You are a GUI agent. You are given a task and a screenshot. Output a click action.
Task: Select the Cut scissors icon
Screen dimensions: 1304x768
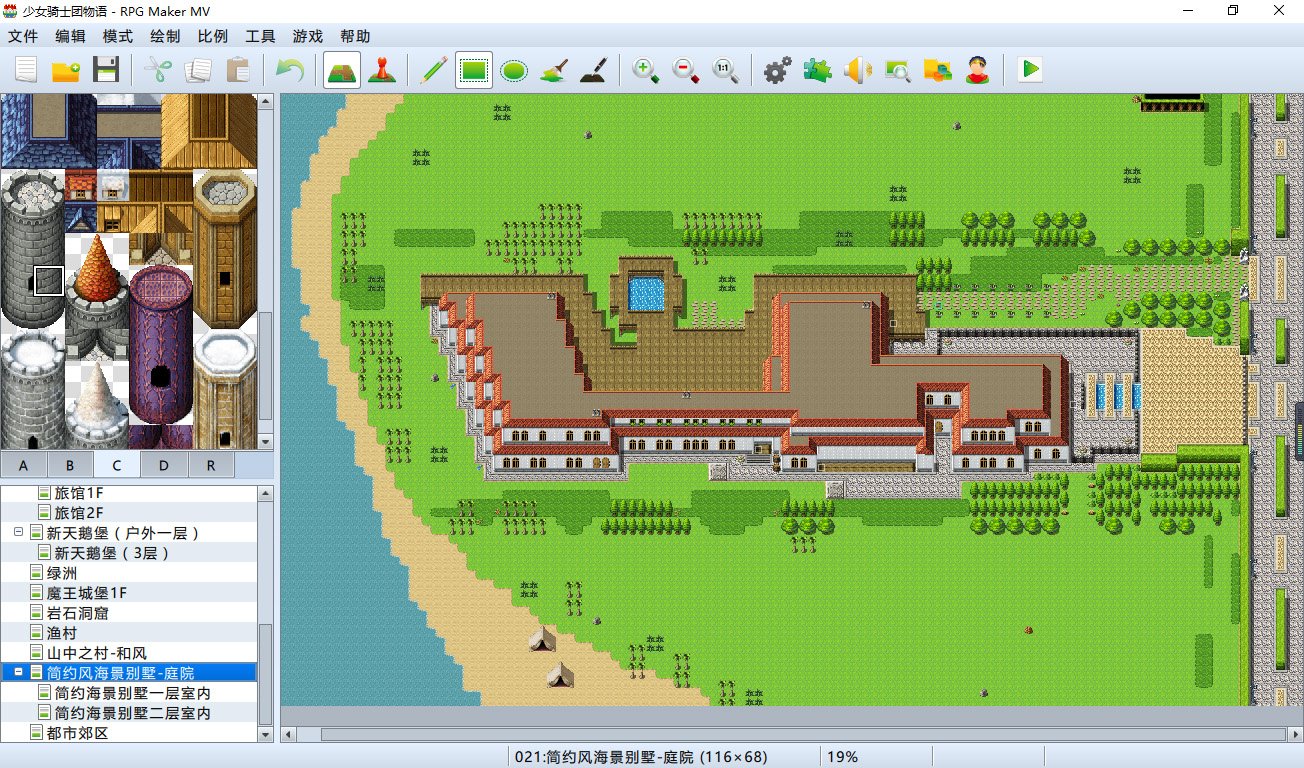coord(158,70)
